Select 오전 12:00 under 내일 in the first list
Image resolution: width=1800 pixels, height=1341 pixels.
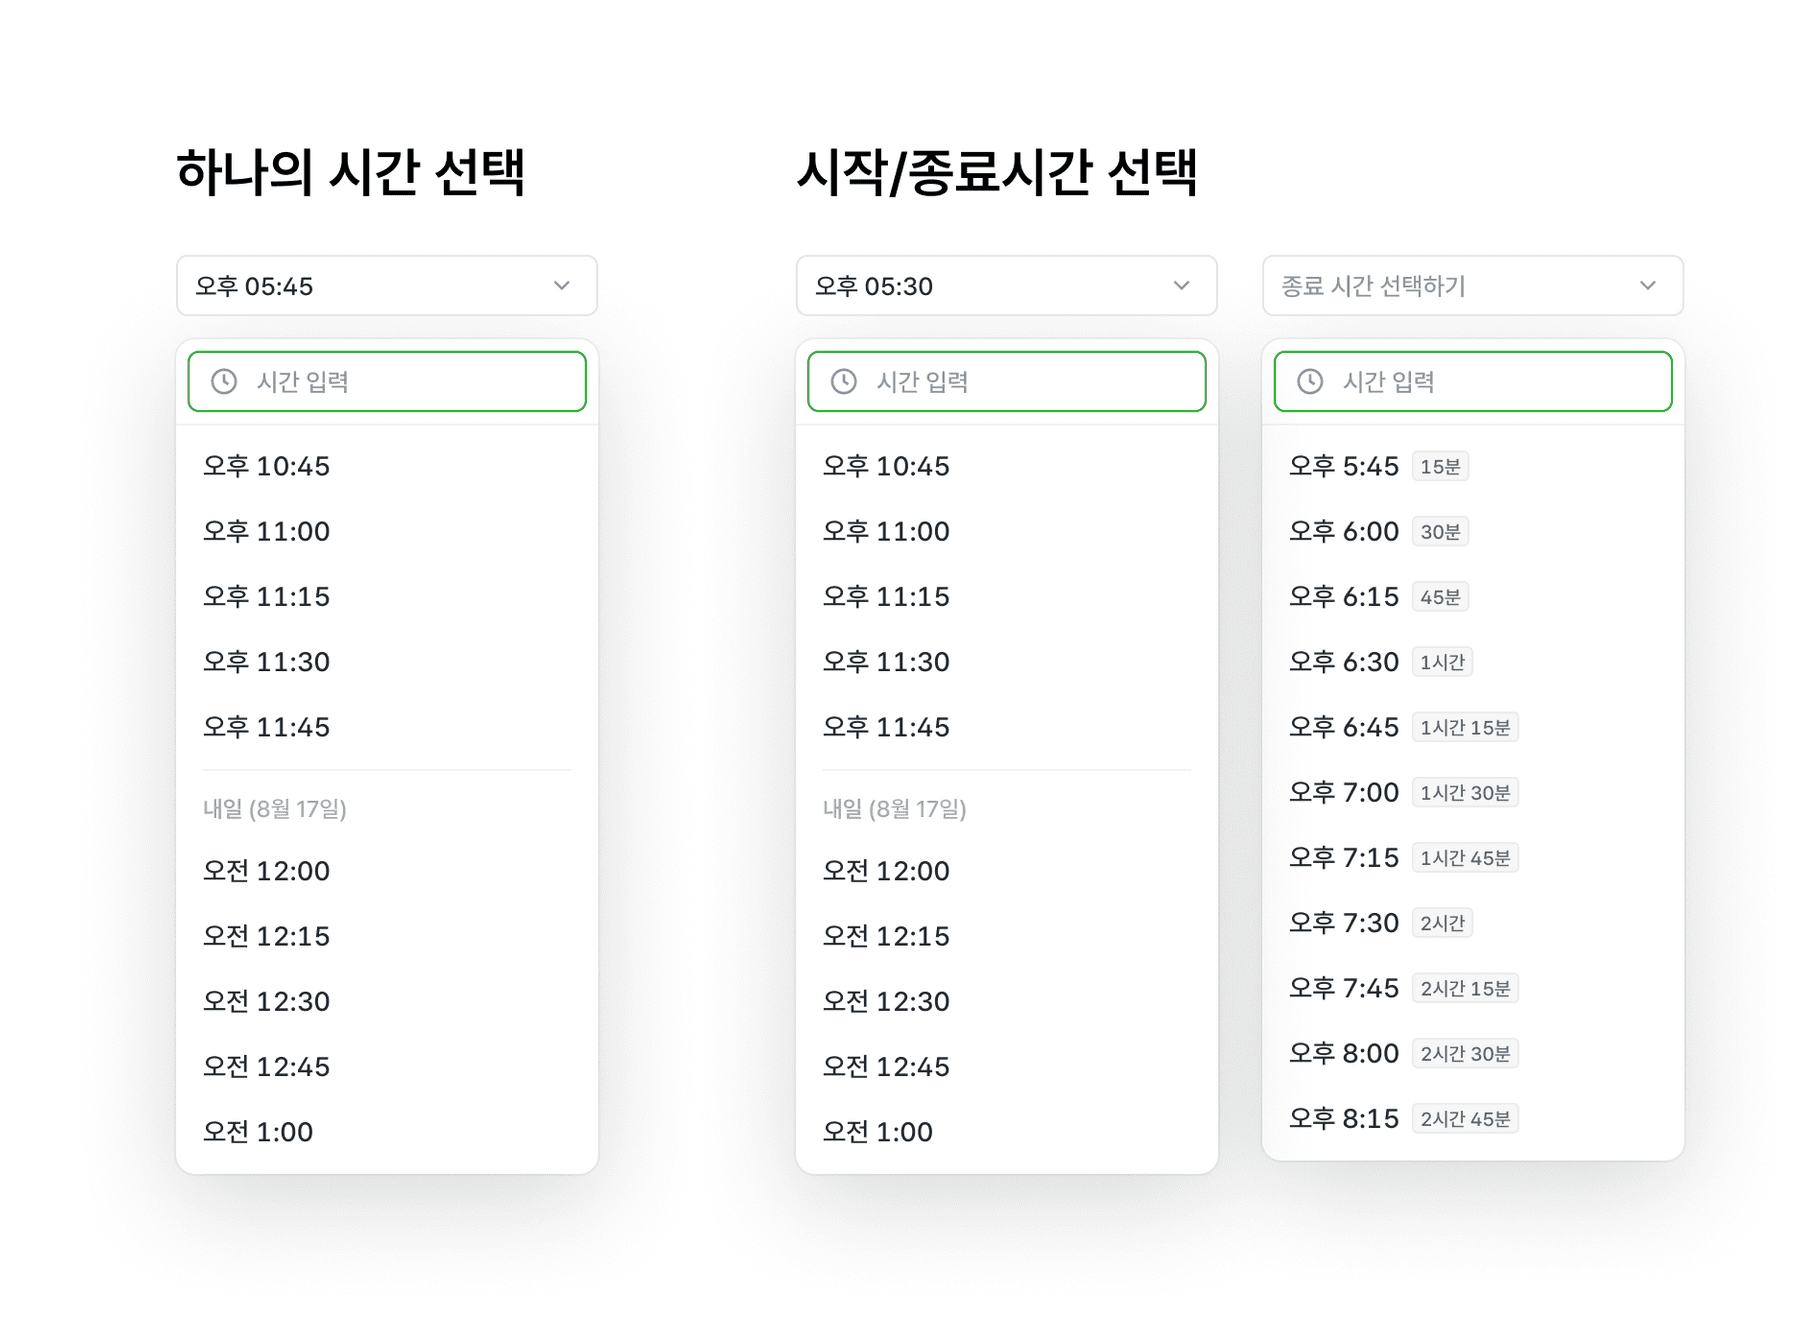tap(263, 871)
